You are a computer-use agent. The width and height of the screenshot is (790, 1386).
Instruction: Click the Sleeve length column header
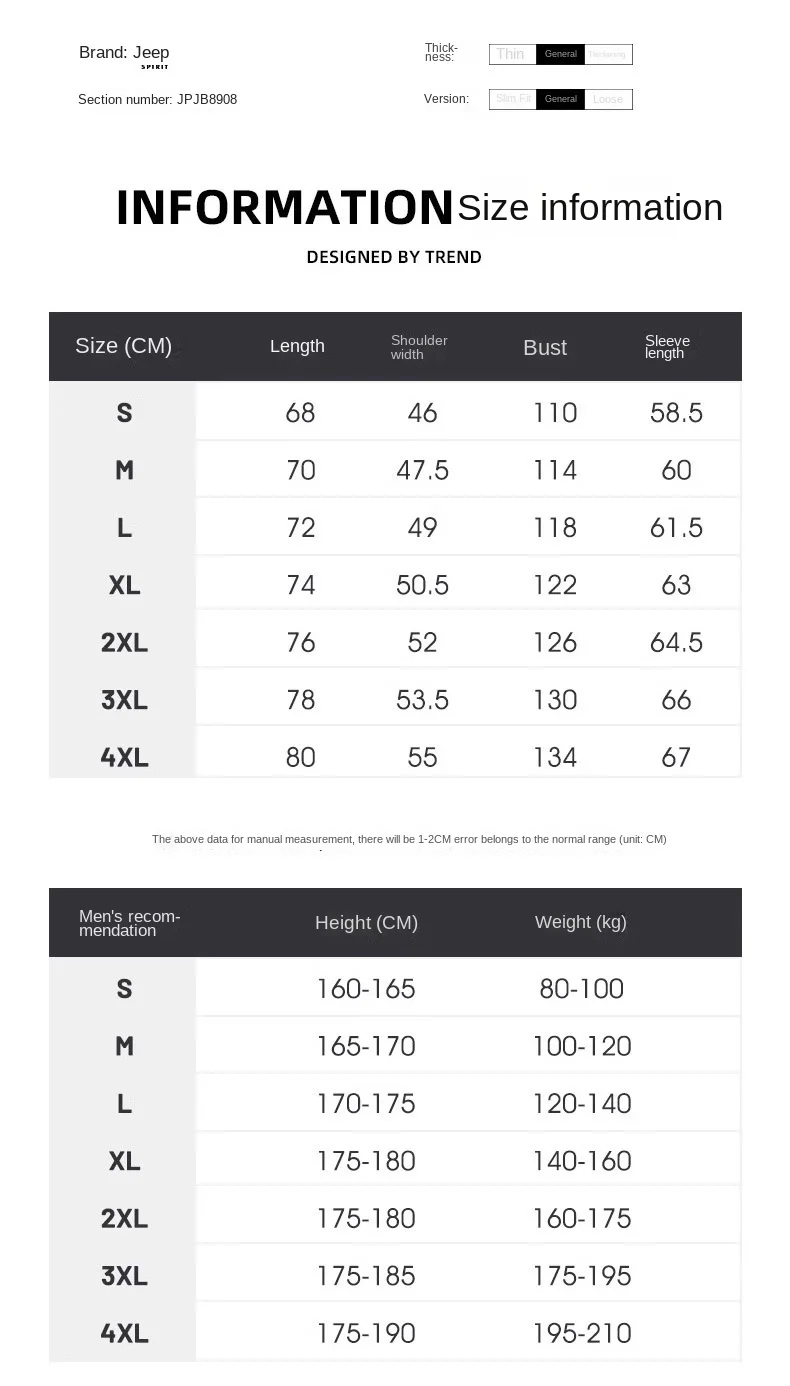pyautogui.click(x=667, y=347)
